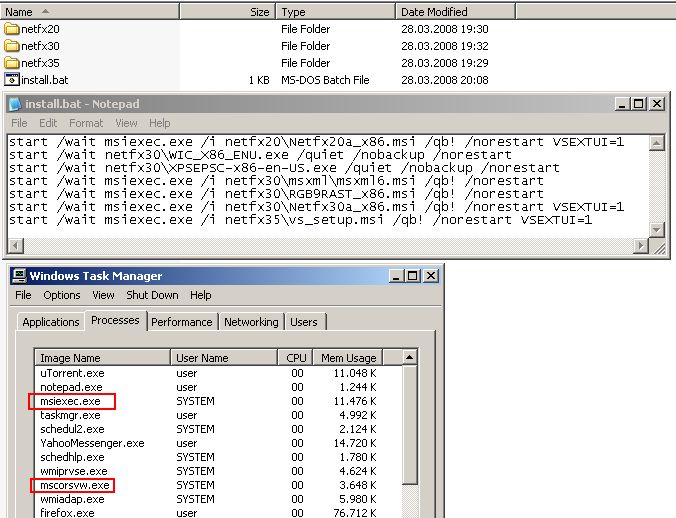Click the Task Manager title bar icon
This screenshot has width=676, height=518.
19,275
